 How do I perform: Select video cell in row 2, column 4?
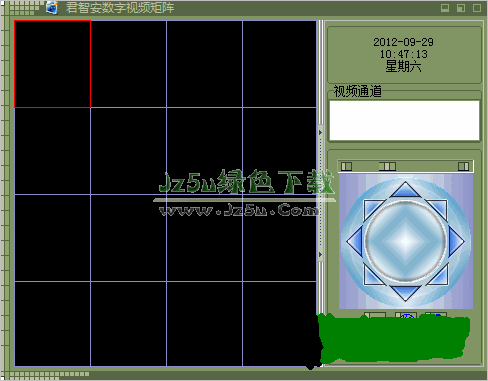pyautogui.click(x=280, y=151)
